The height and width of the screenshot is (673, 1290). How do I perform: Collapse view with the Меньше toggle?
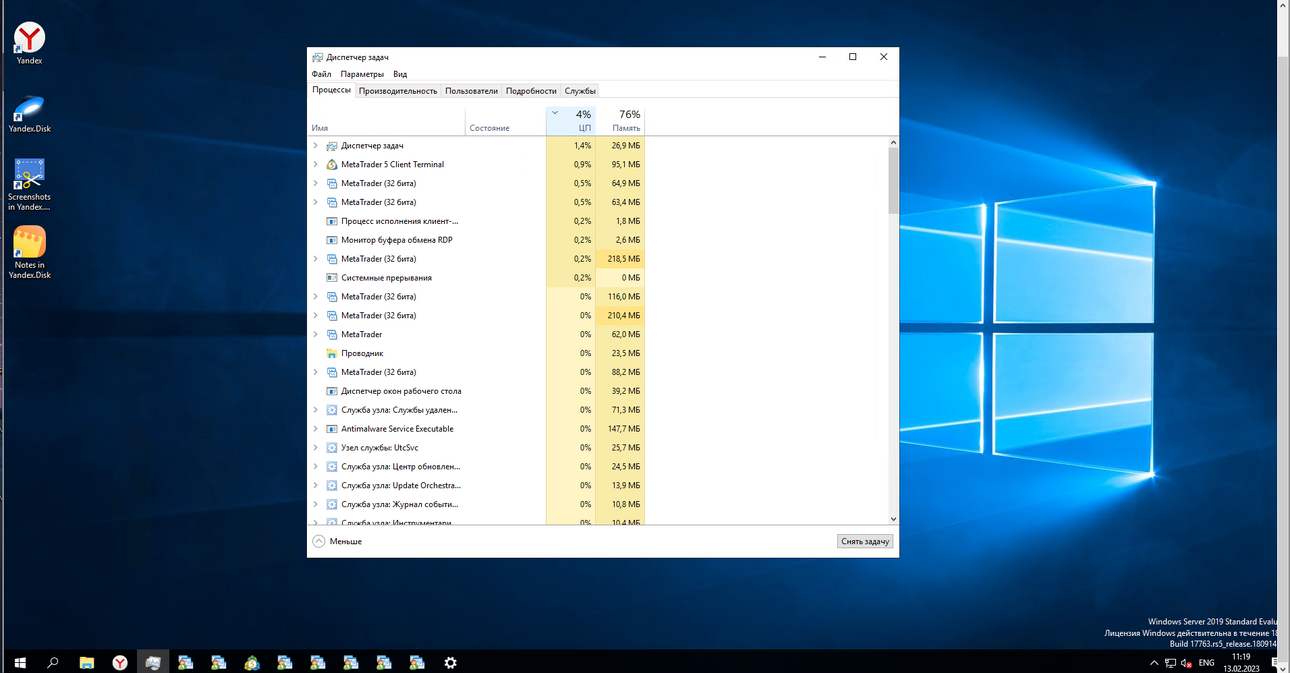(x=337, y=541)
